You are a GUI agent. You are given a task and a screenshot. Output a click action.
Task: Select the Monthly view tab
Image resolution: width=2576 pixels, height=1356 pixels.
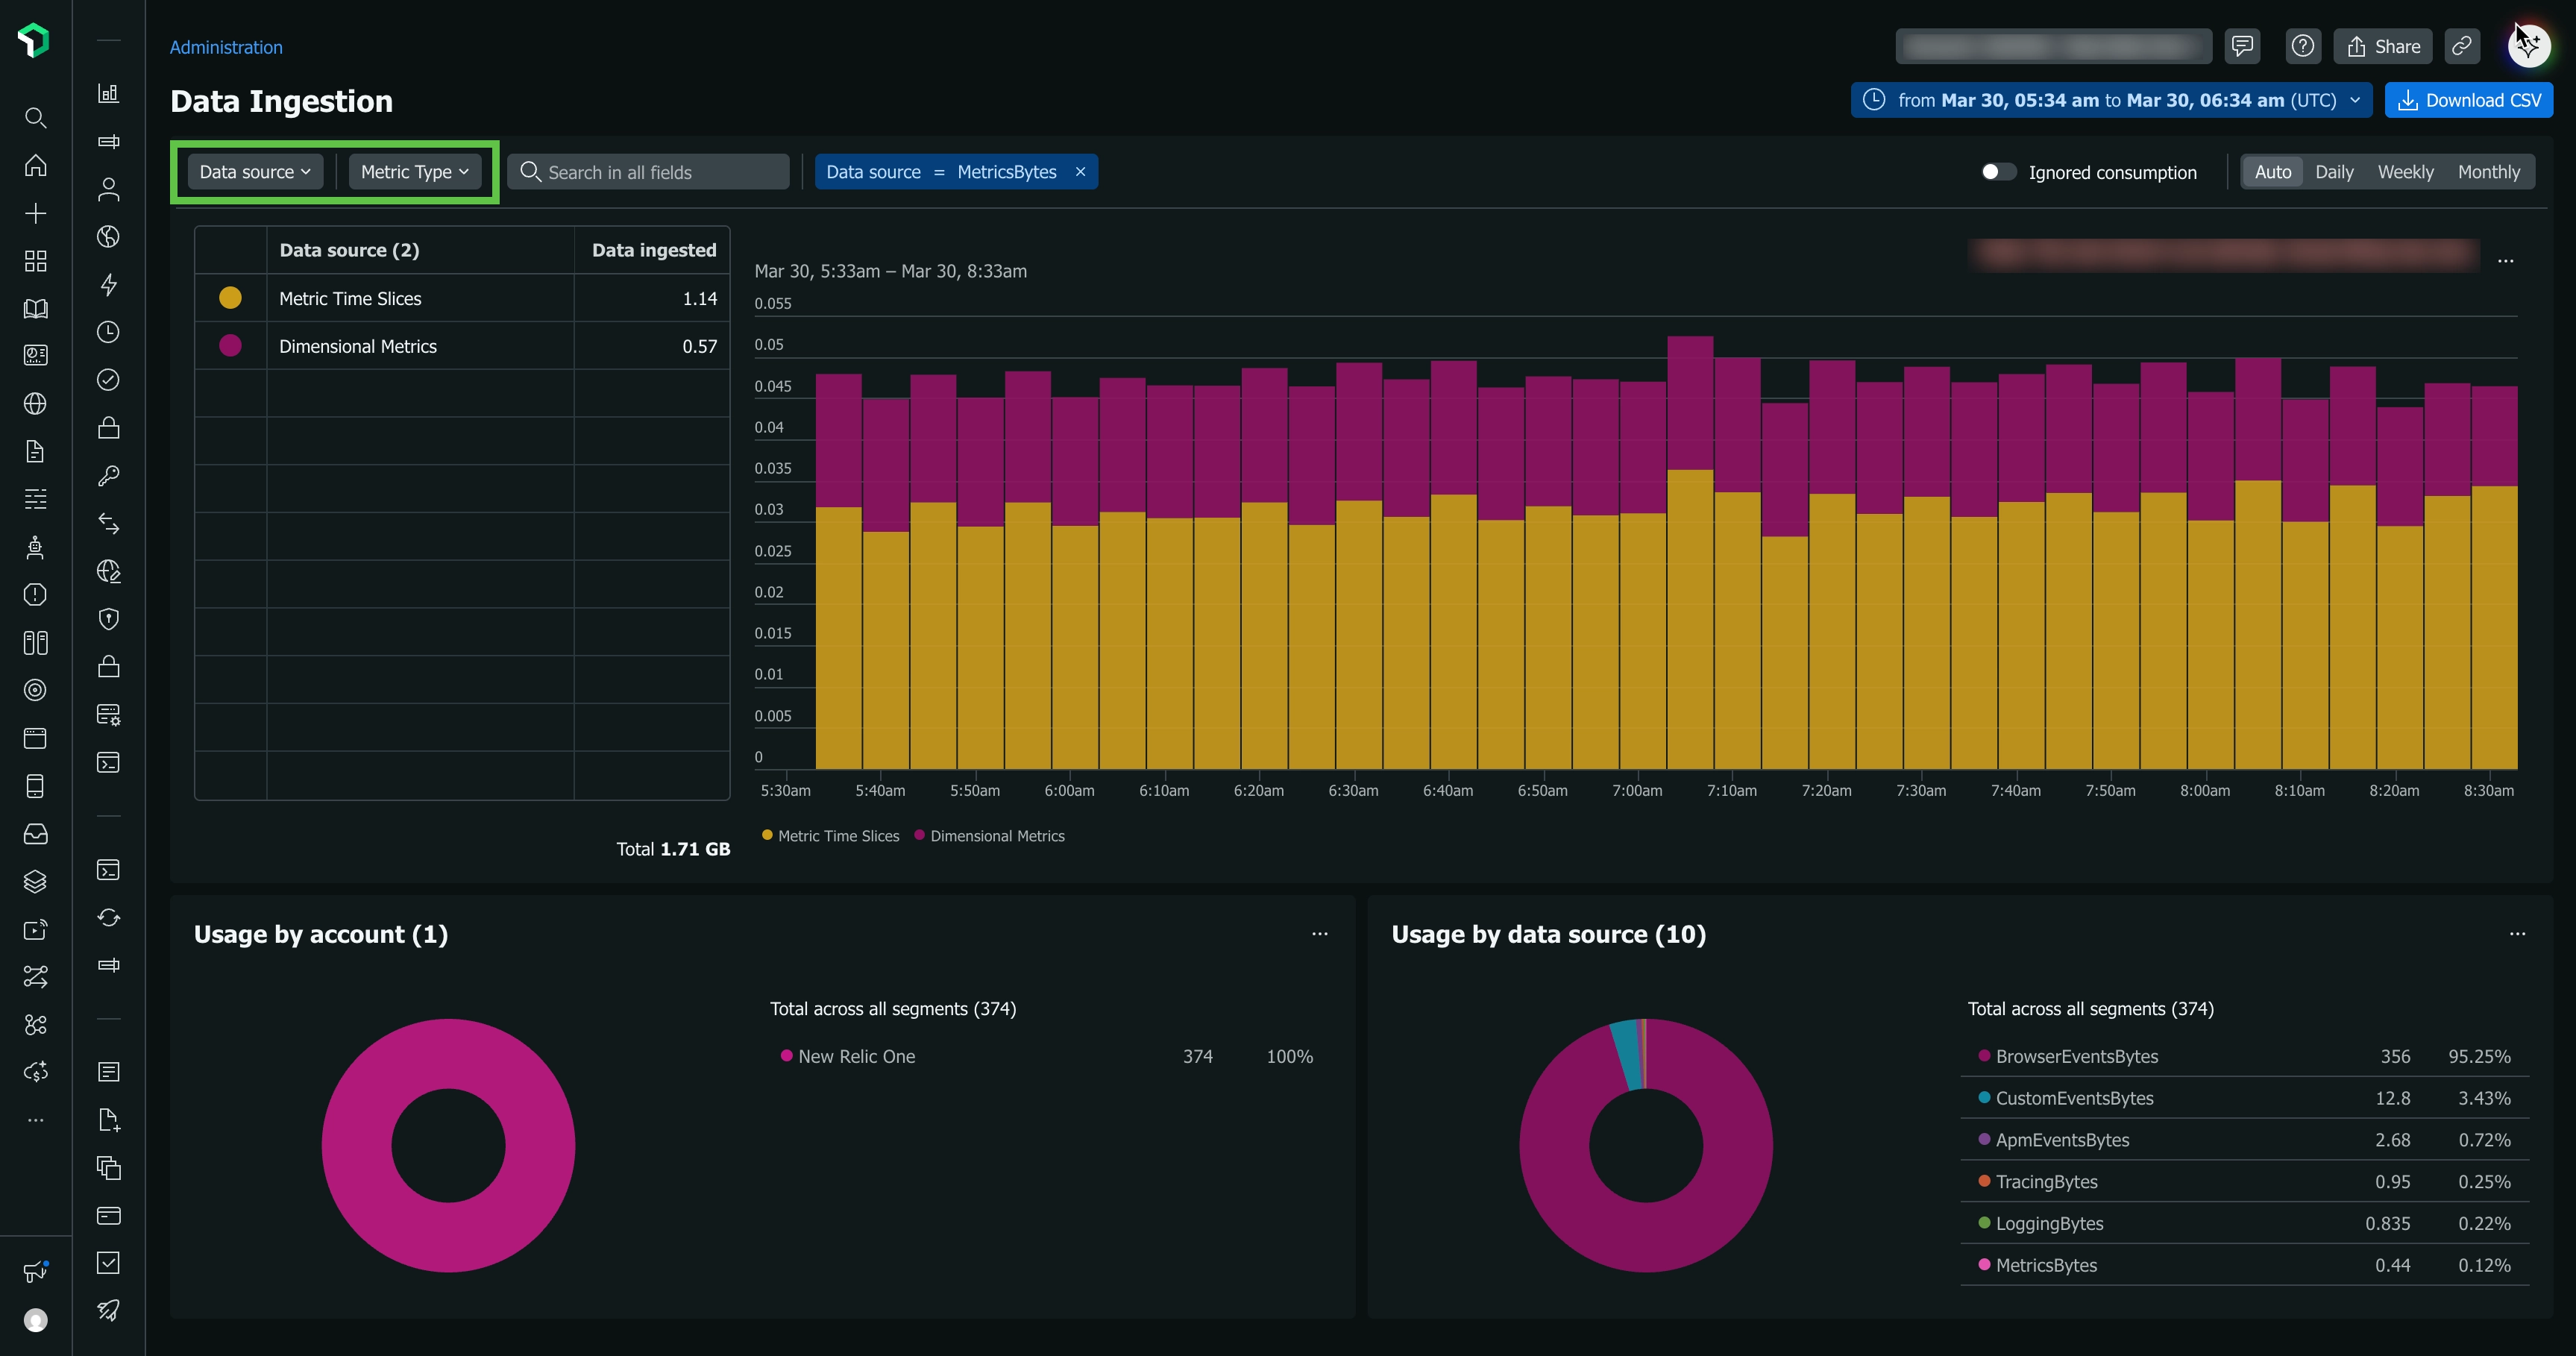(2488, 172)
